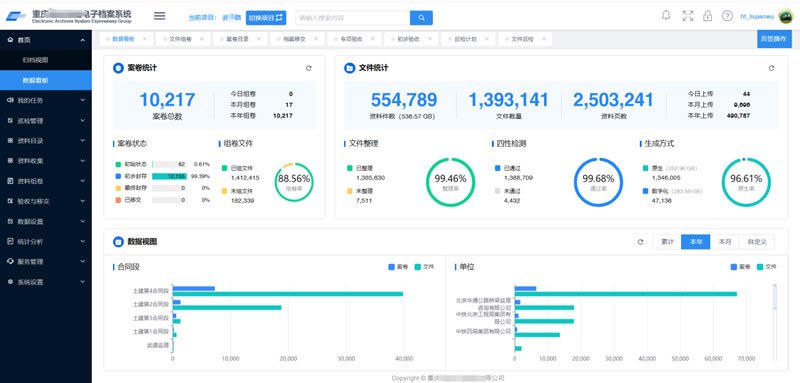Select the 本月 time range

point(724,242)
